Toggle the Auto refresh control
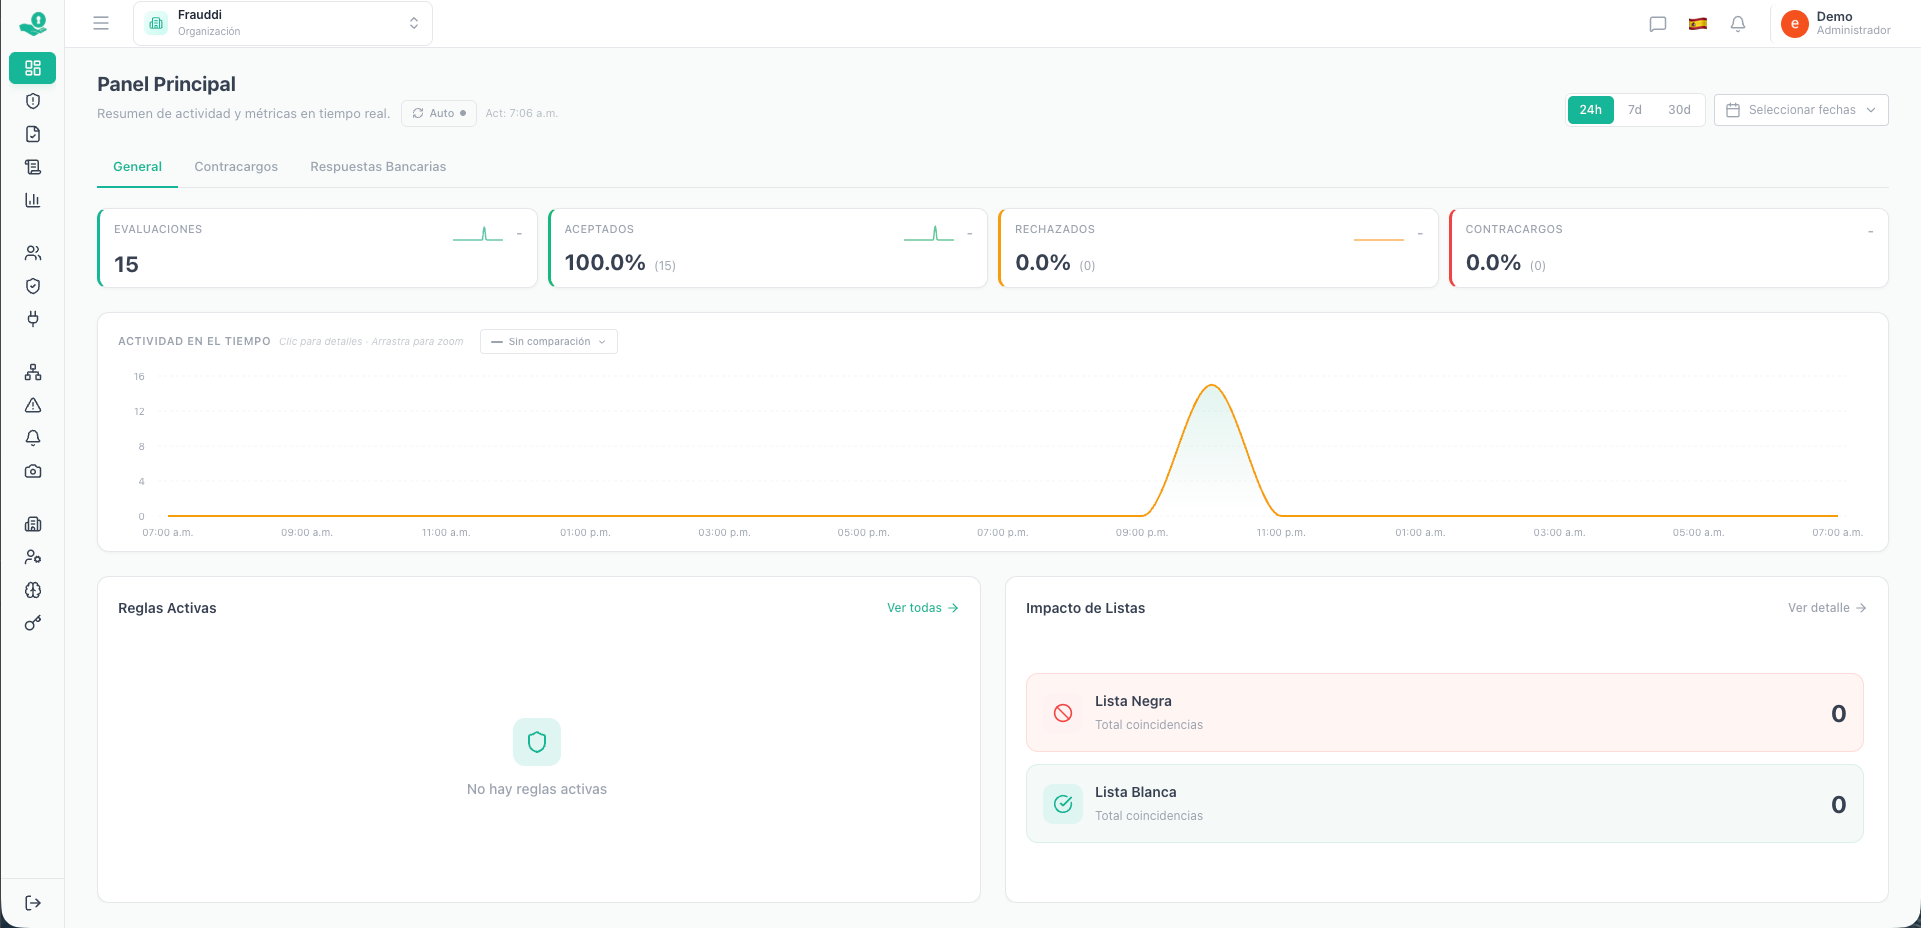1921x928 pixels. pos(438,113)
